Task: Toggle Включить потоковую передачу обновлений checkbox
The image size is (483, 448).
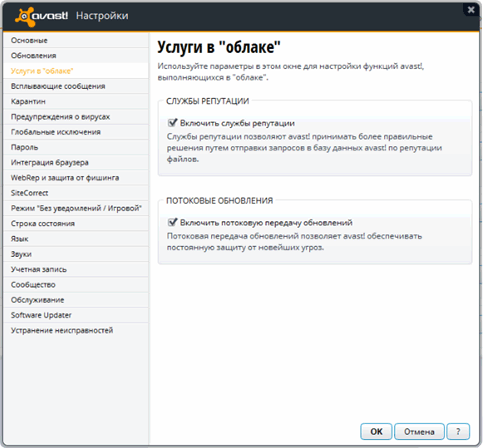Action: 172,222
